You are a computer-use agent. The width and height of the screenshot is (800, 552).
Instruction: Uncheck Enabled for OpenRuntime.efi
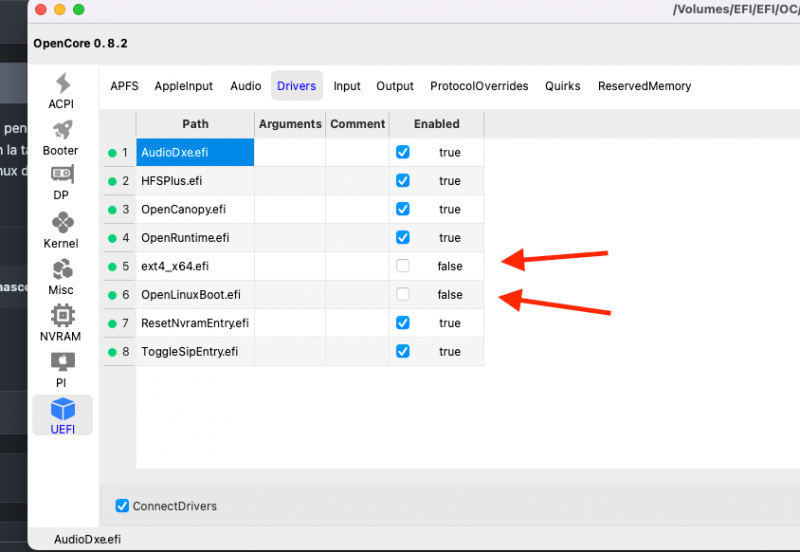coord(403,237)
